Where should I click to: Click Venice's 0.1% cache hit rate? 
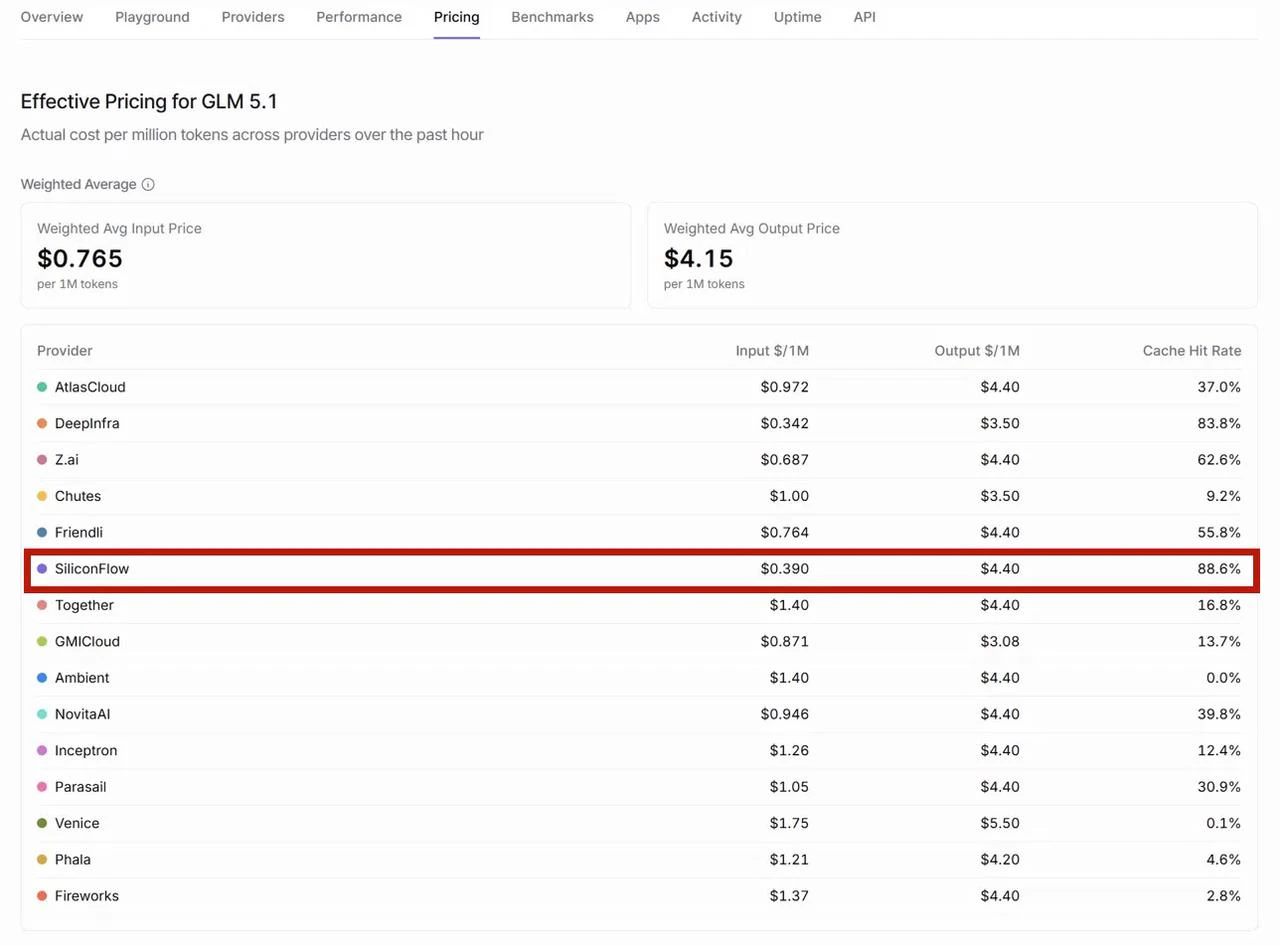[x=1224, y=823]
